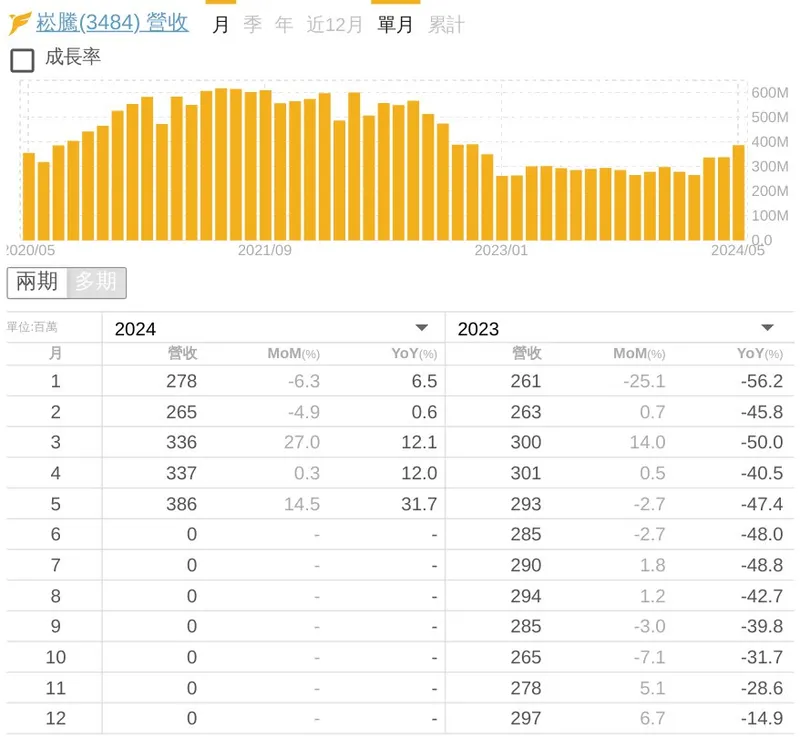The image size is (800, 740).
Task: Click the 月 column header
Action: 55,353
